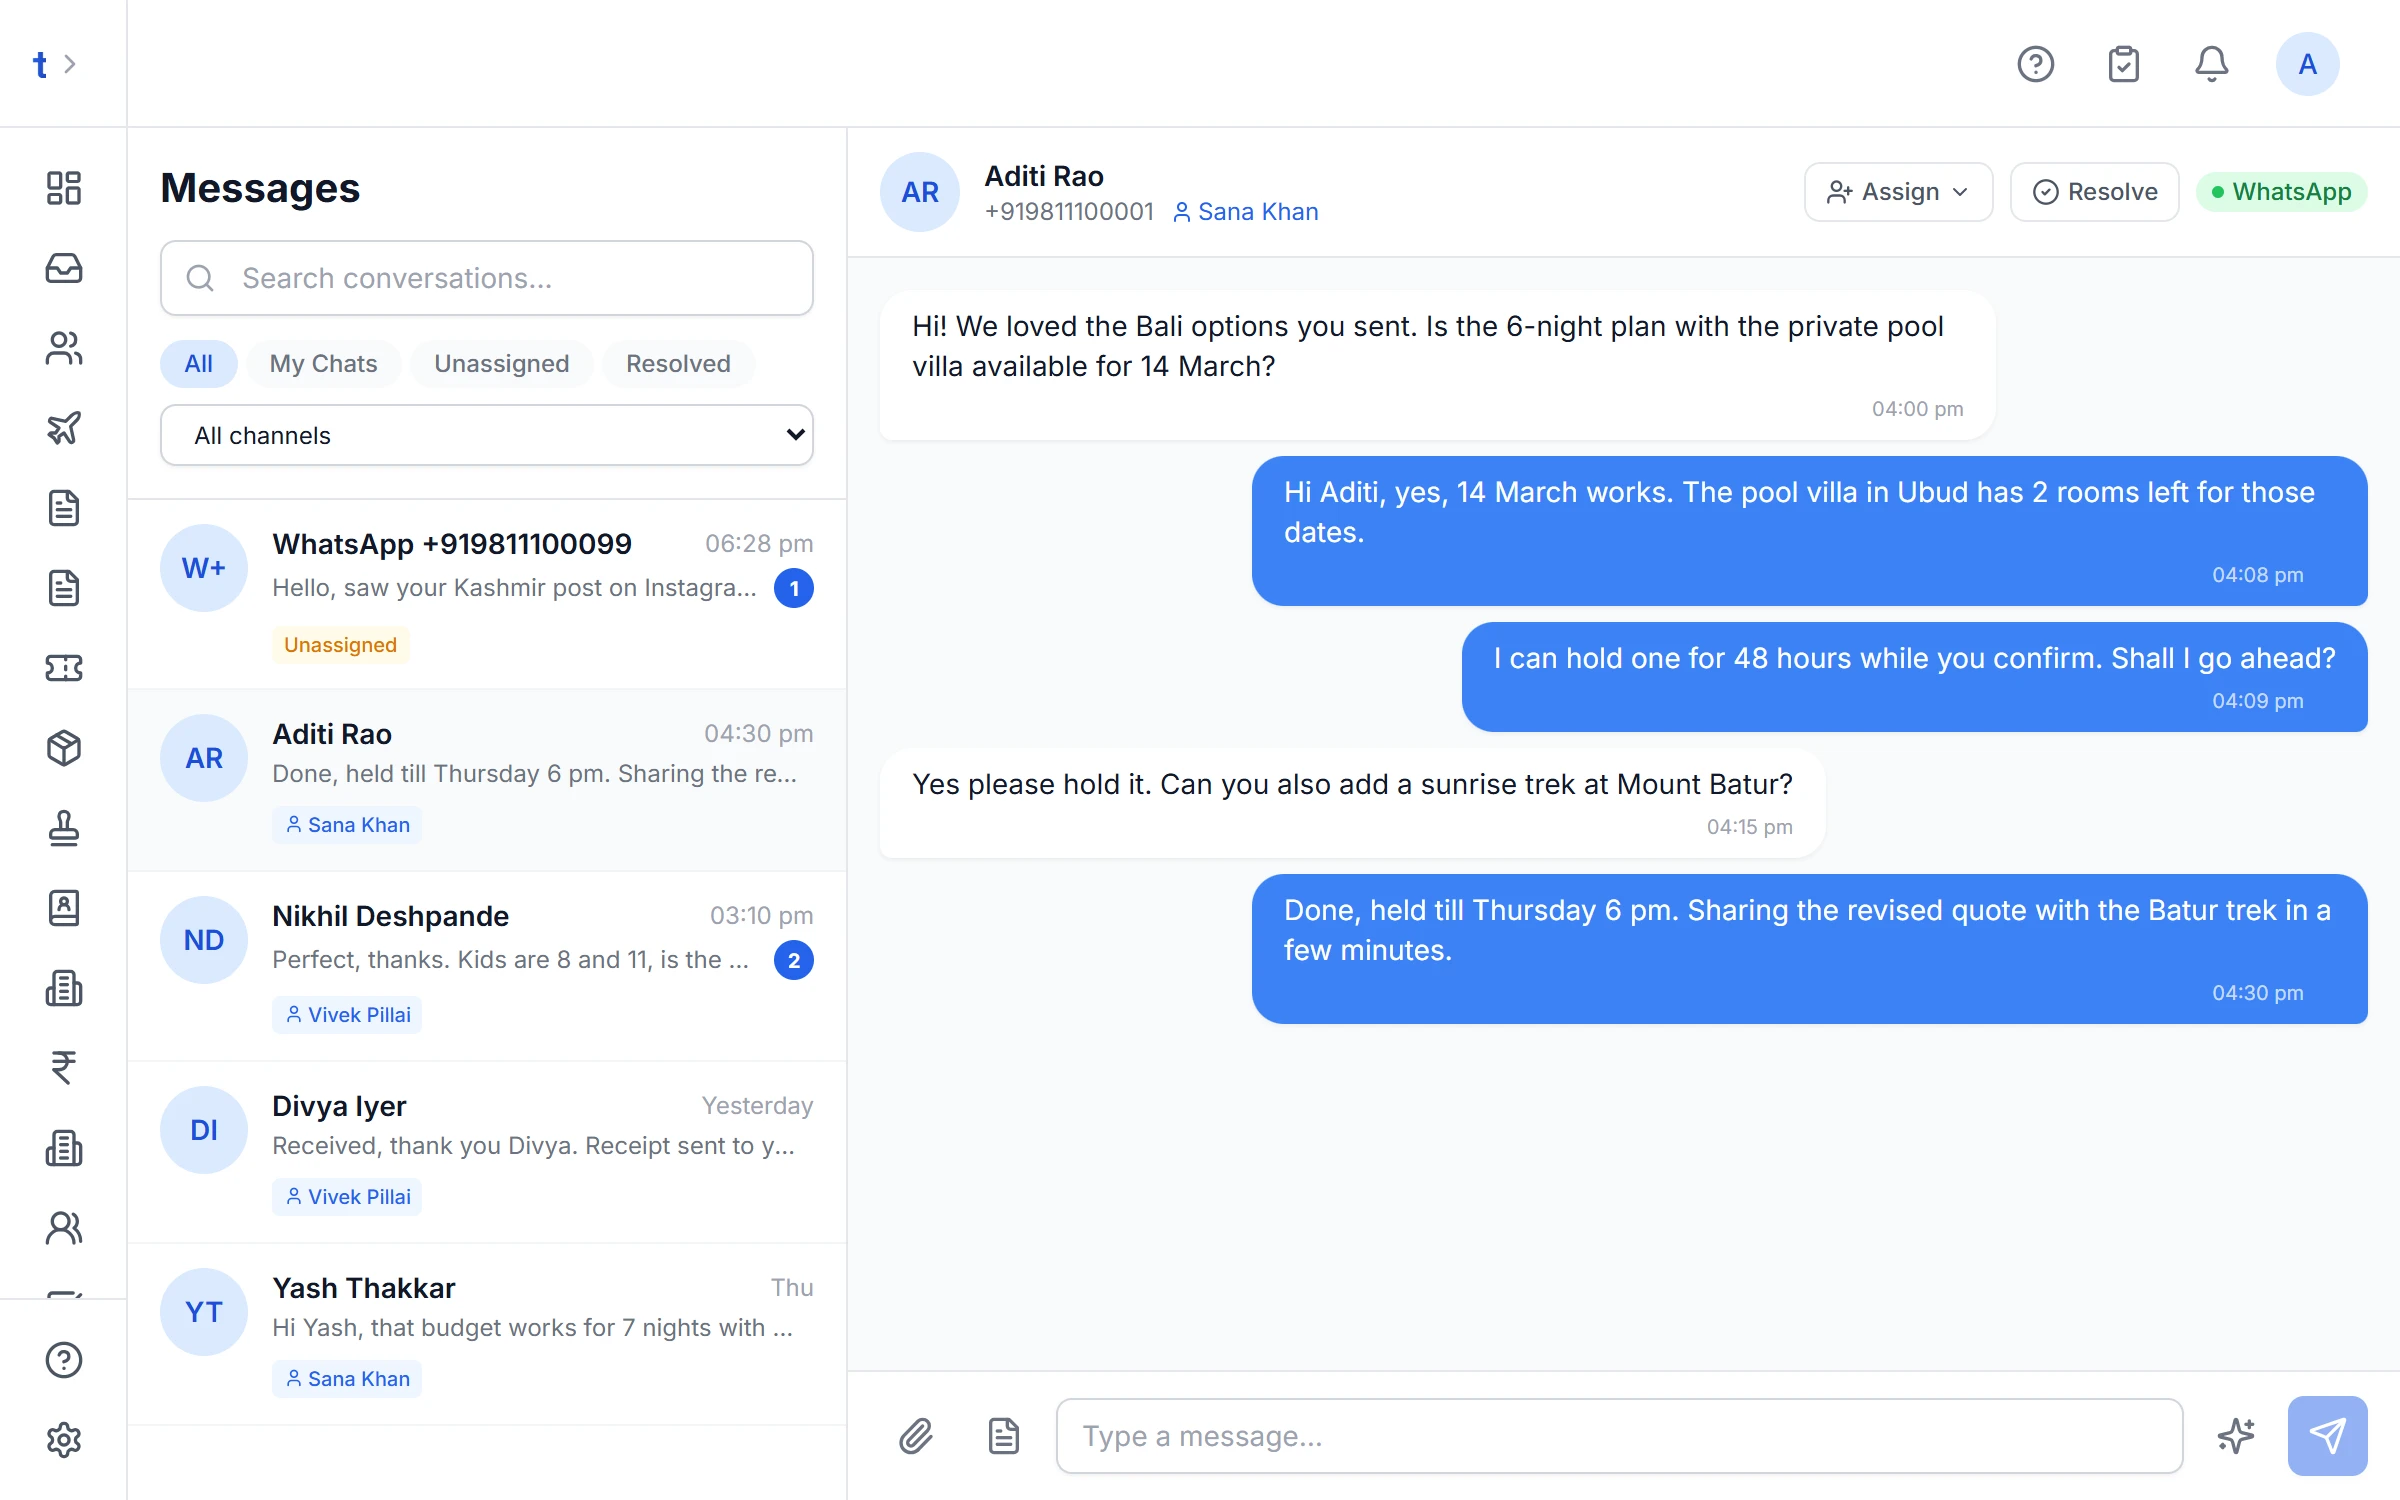This screenshot has height=1500, width=2400.
Task: Click the ND avatar in conversation list
Action: 204,940
